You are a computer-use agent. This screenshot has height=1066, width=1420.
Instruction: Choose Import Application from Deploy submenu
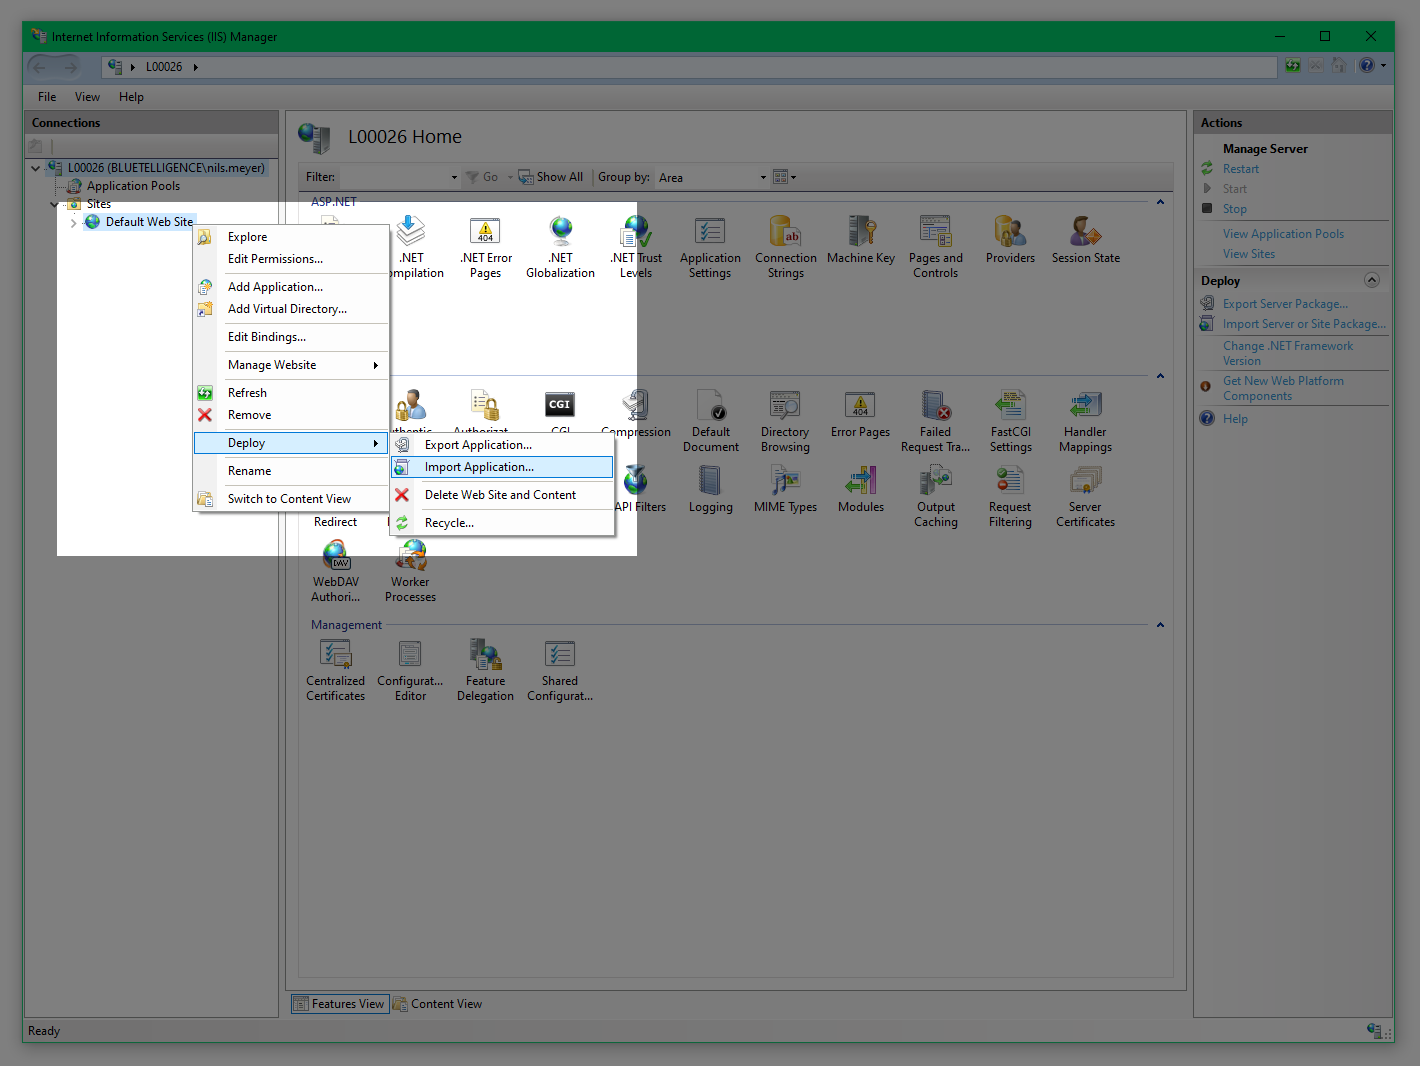click(x=479, y=467)
